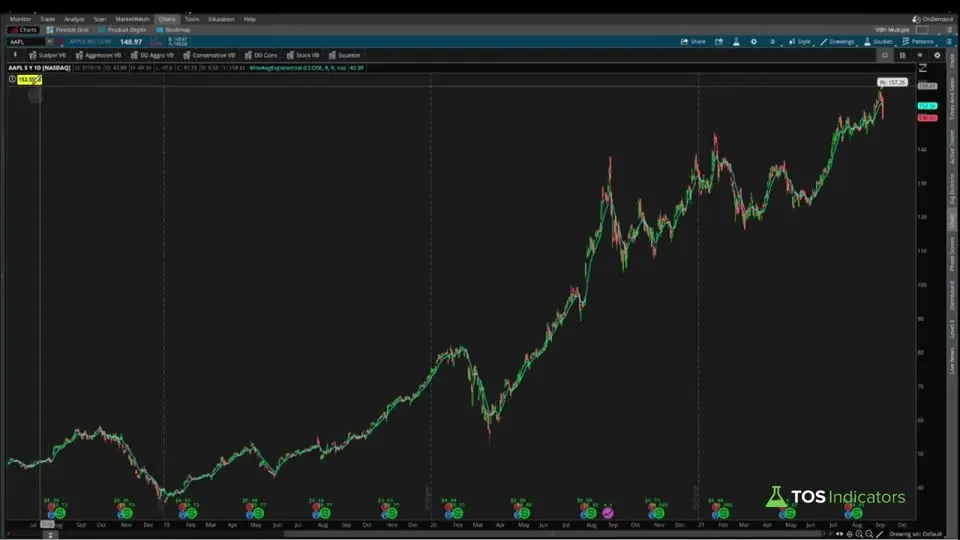This screenshot has height=540, width=960.
Task: Load the DD Cons study set
Action: tap(261, 55)
